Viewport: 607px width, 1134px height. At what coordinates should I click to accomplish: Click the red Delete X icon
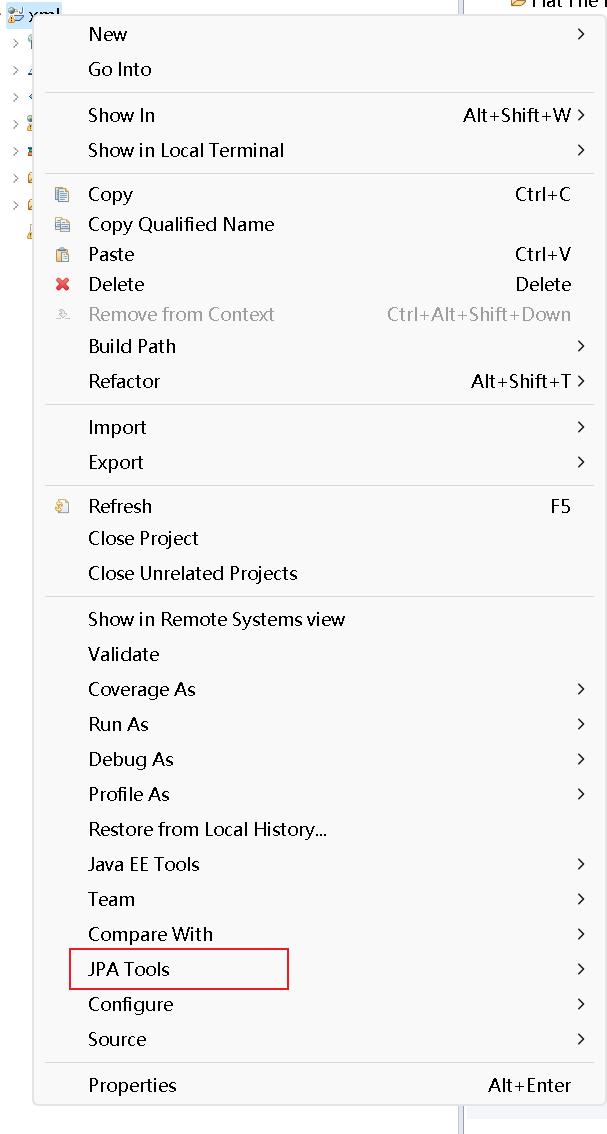(62, 285)
